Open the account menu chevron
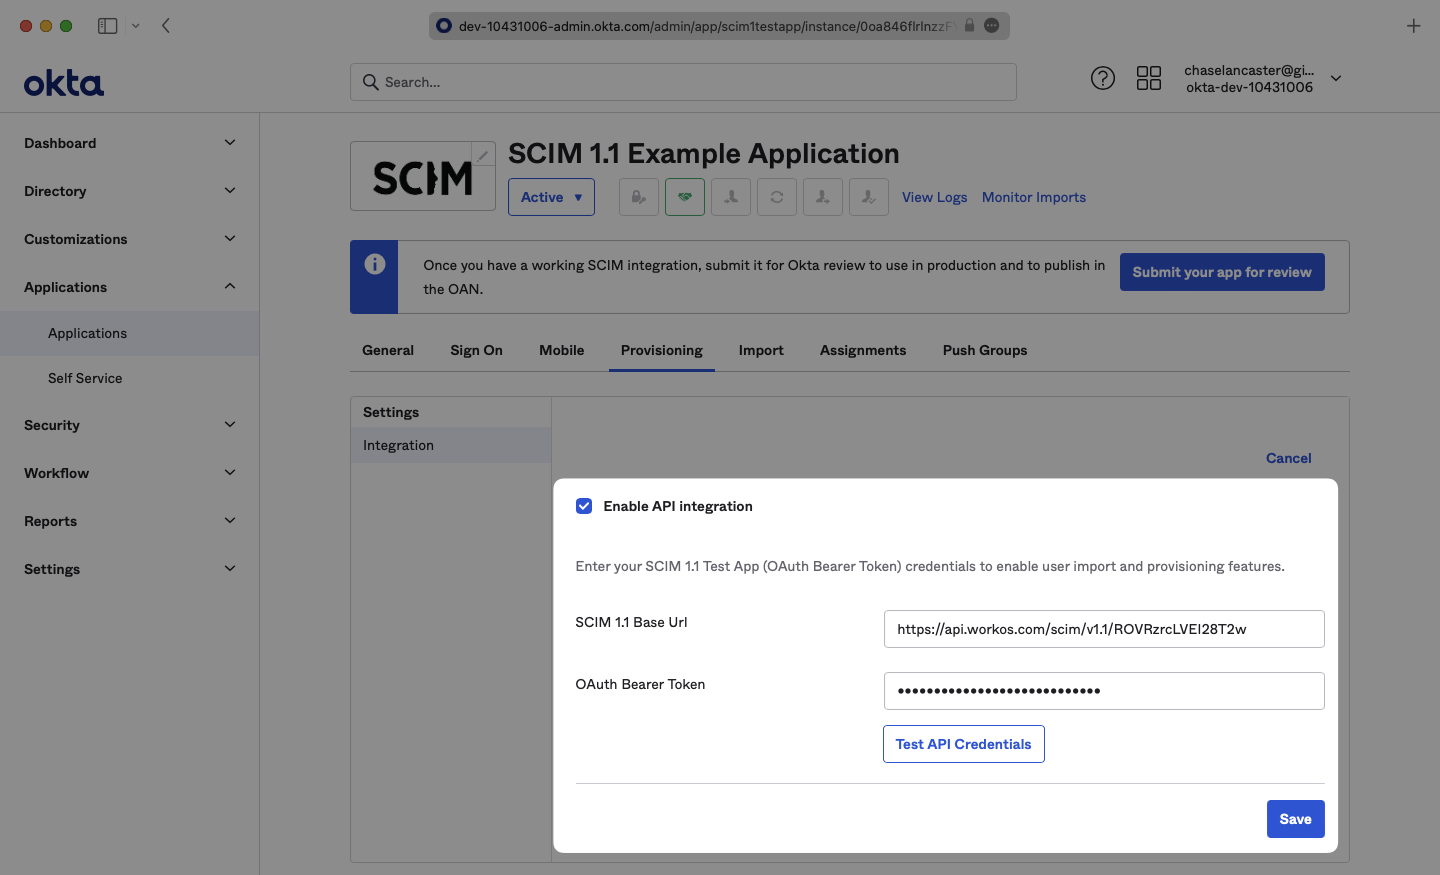The height and width of the screenshot is (875, 1440). pyautogui.click(x=1336, y=78)
